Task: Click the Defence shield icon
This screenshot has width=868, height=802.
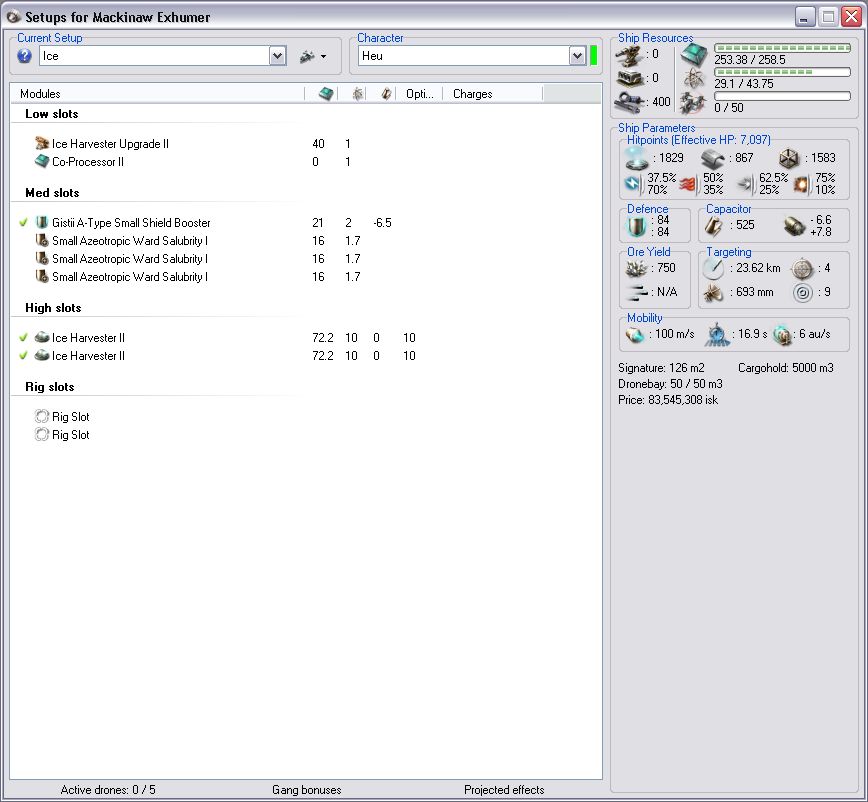Action: tap(637, 225)
